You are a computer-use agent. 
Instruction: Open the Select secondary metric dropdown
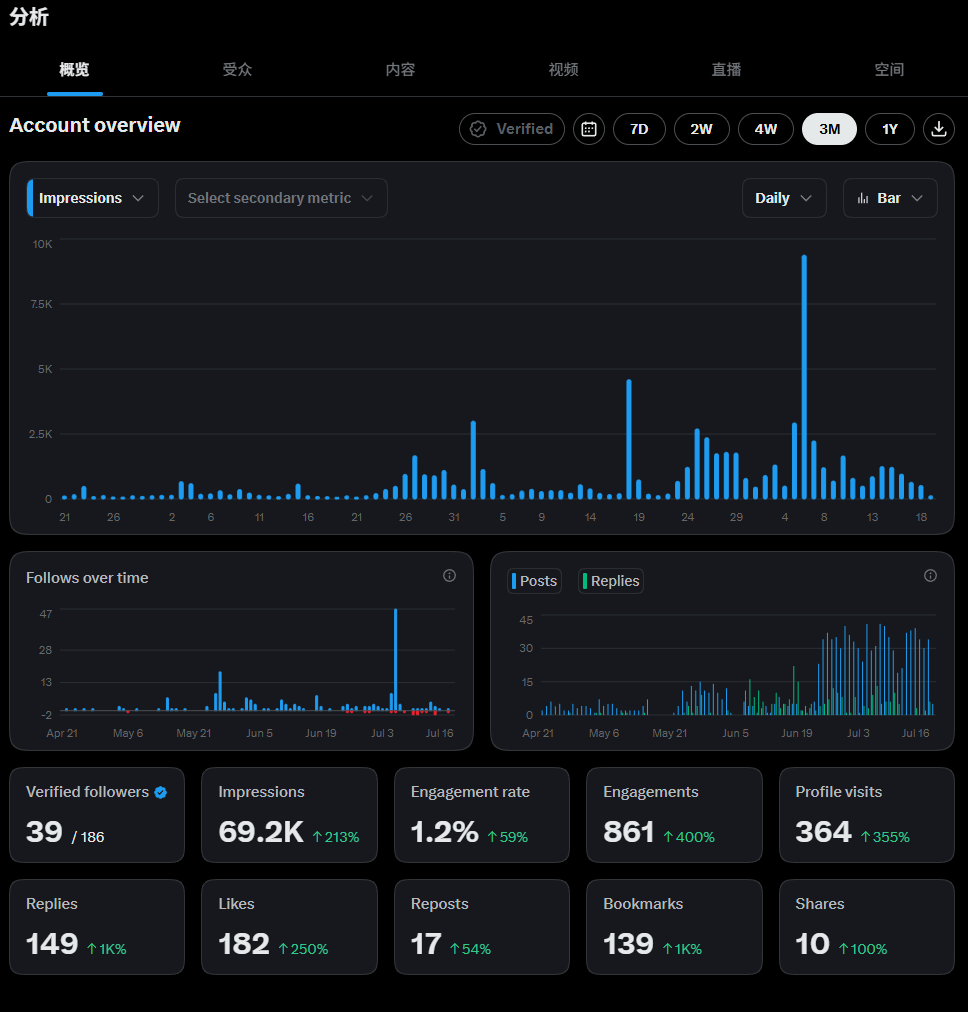click(281, 198)
